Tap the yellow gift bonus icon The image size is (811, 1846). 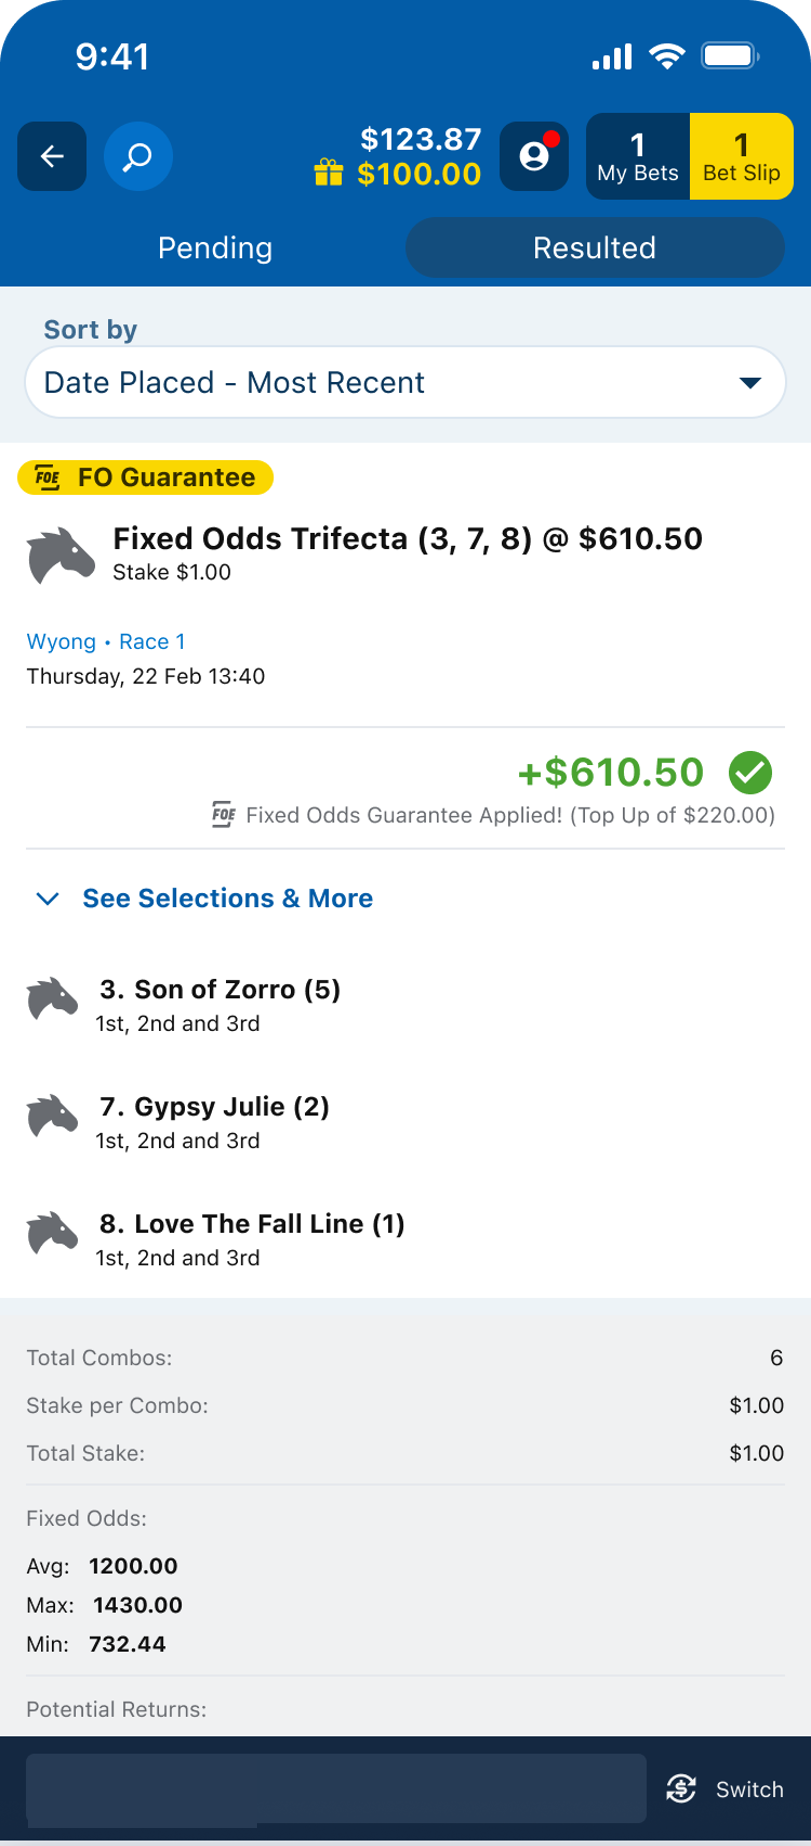pos(328,173)
